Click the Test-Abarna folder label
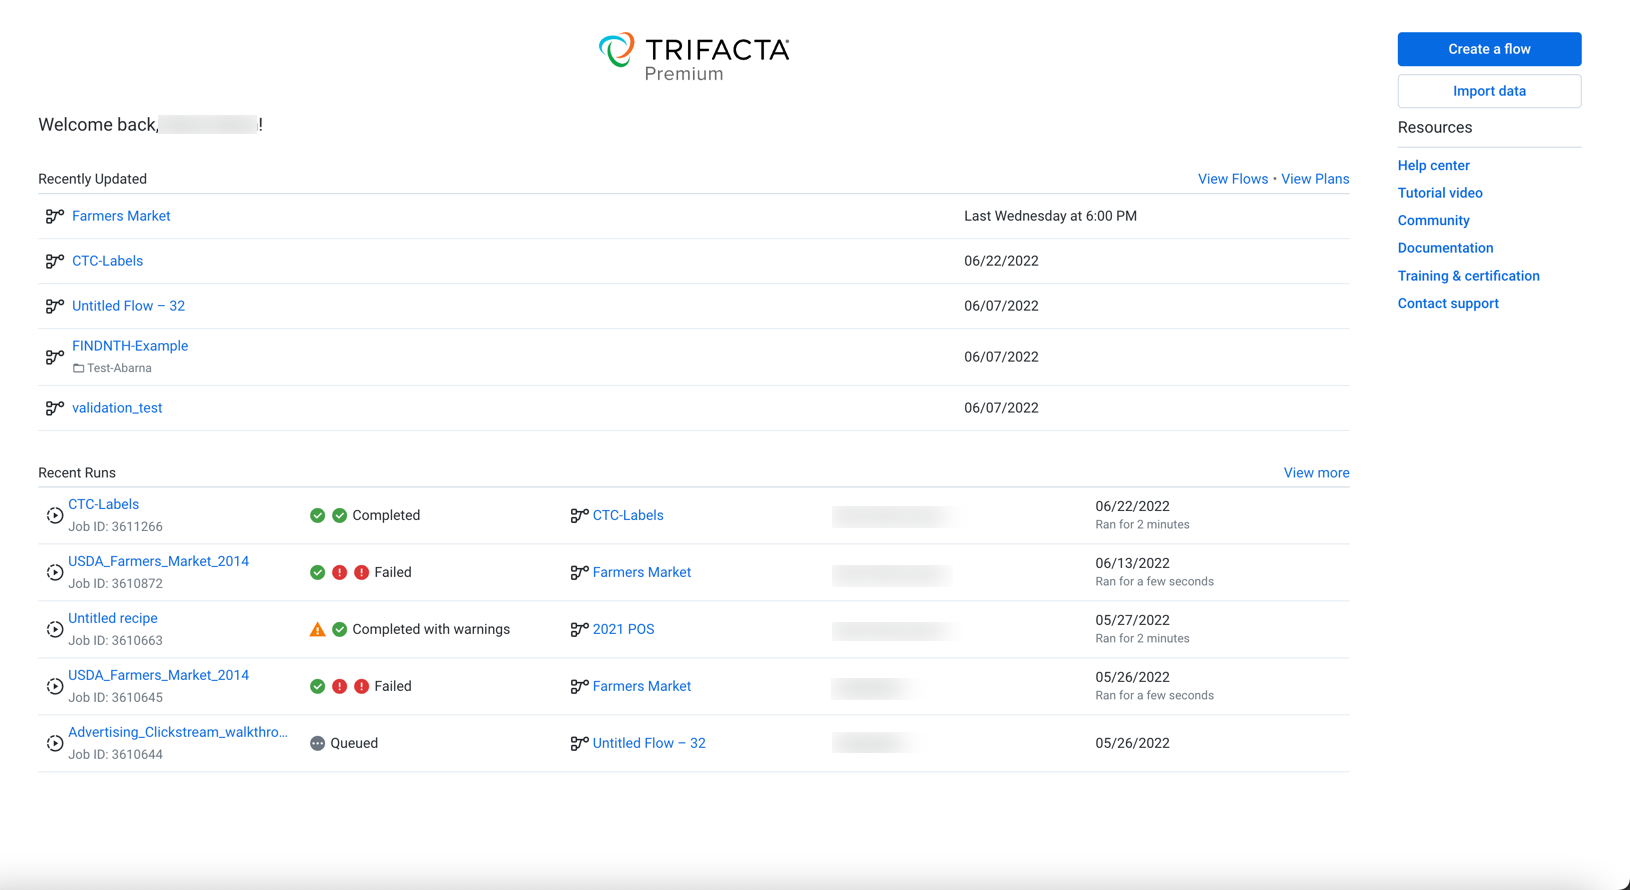Screen dimensions: 1630x890 119,368
